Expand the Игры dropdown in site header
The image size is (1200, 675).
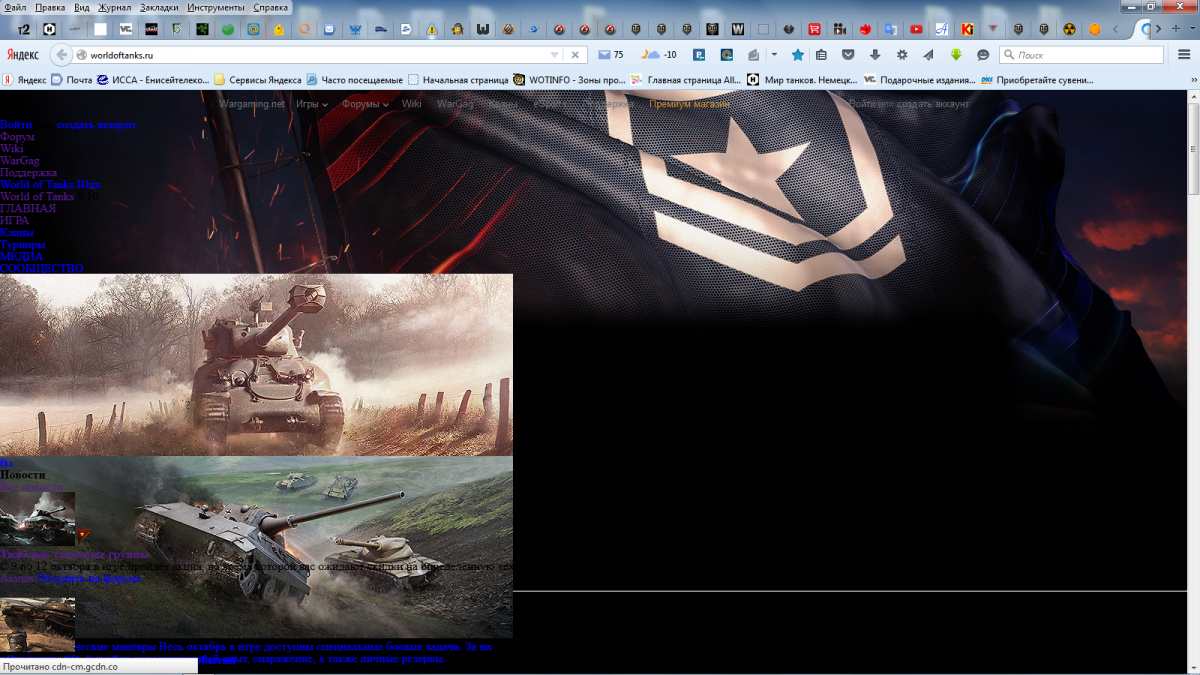311,104
